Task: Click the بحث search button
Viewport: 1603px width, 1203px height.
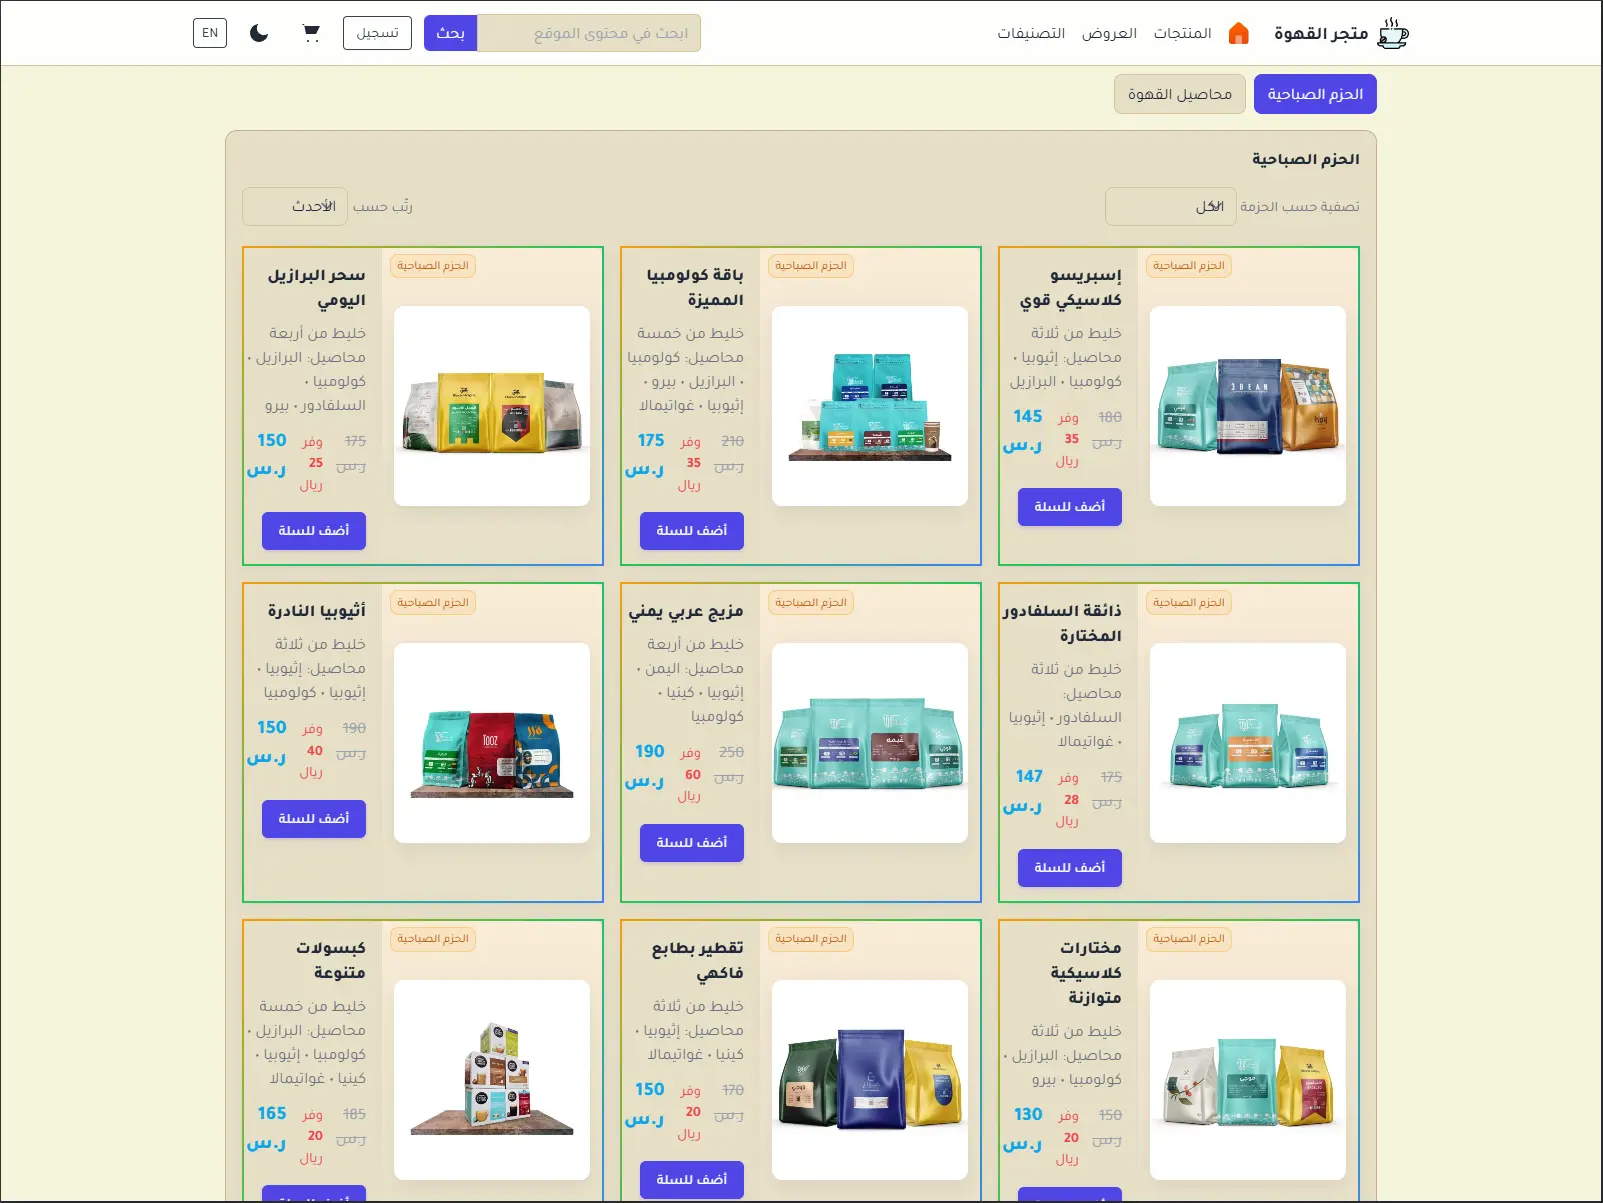Action: [x=450, y=33]
